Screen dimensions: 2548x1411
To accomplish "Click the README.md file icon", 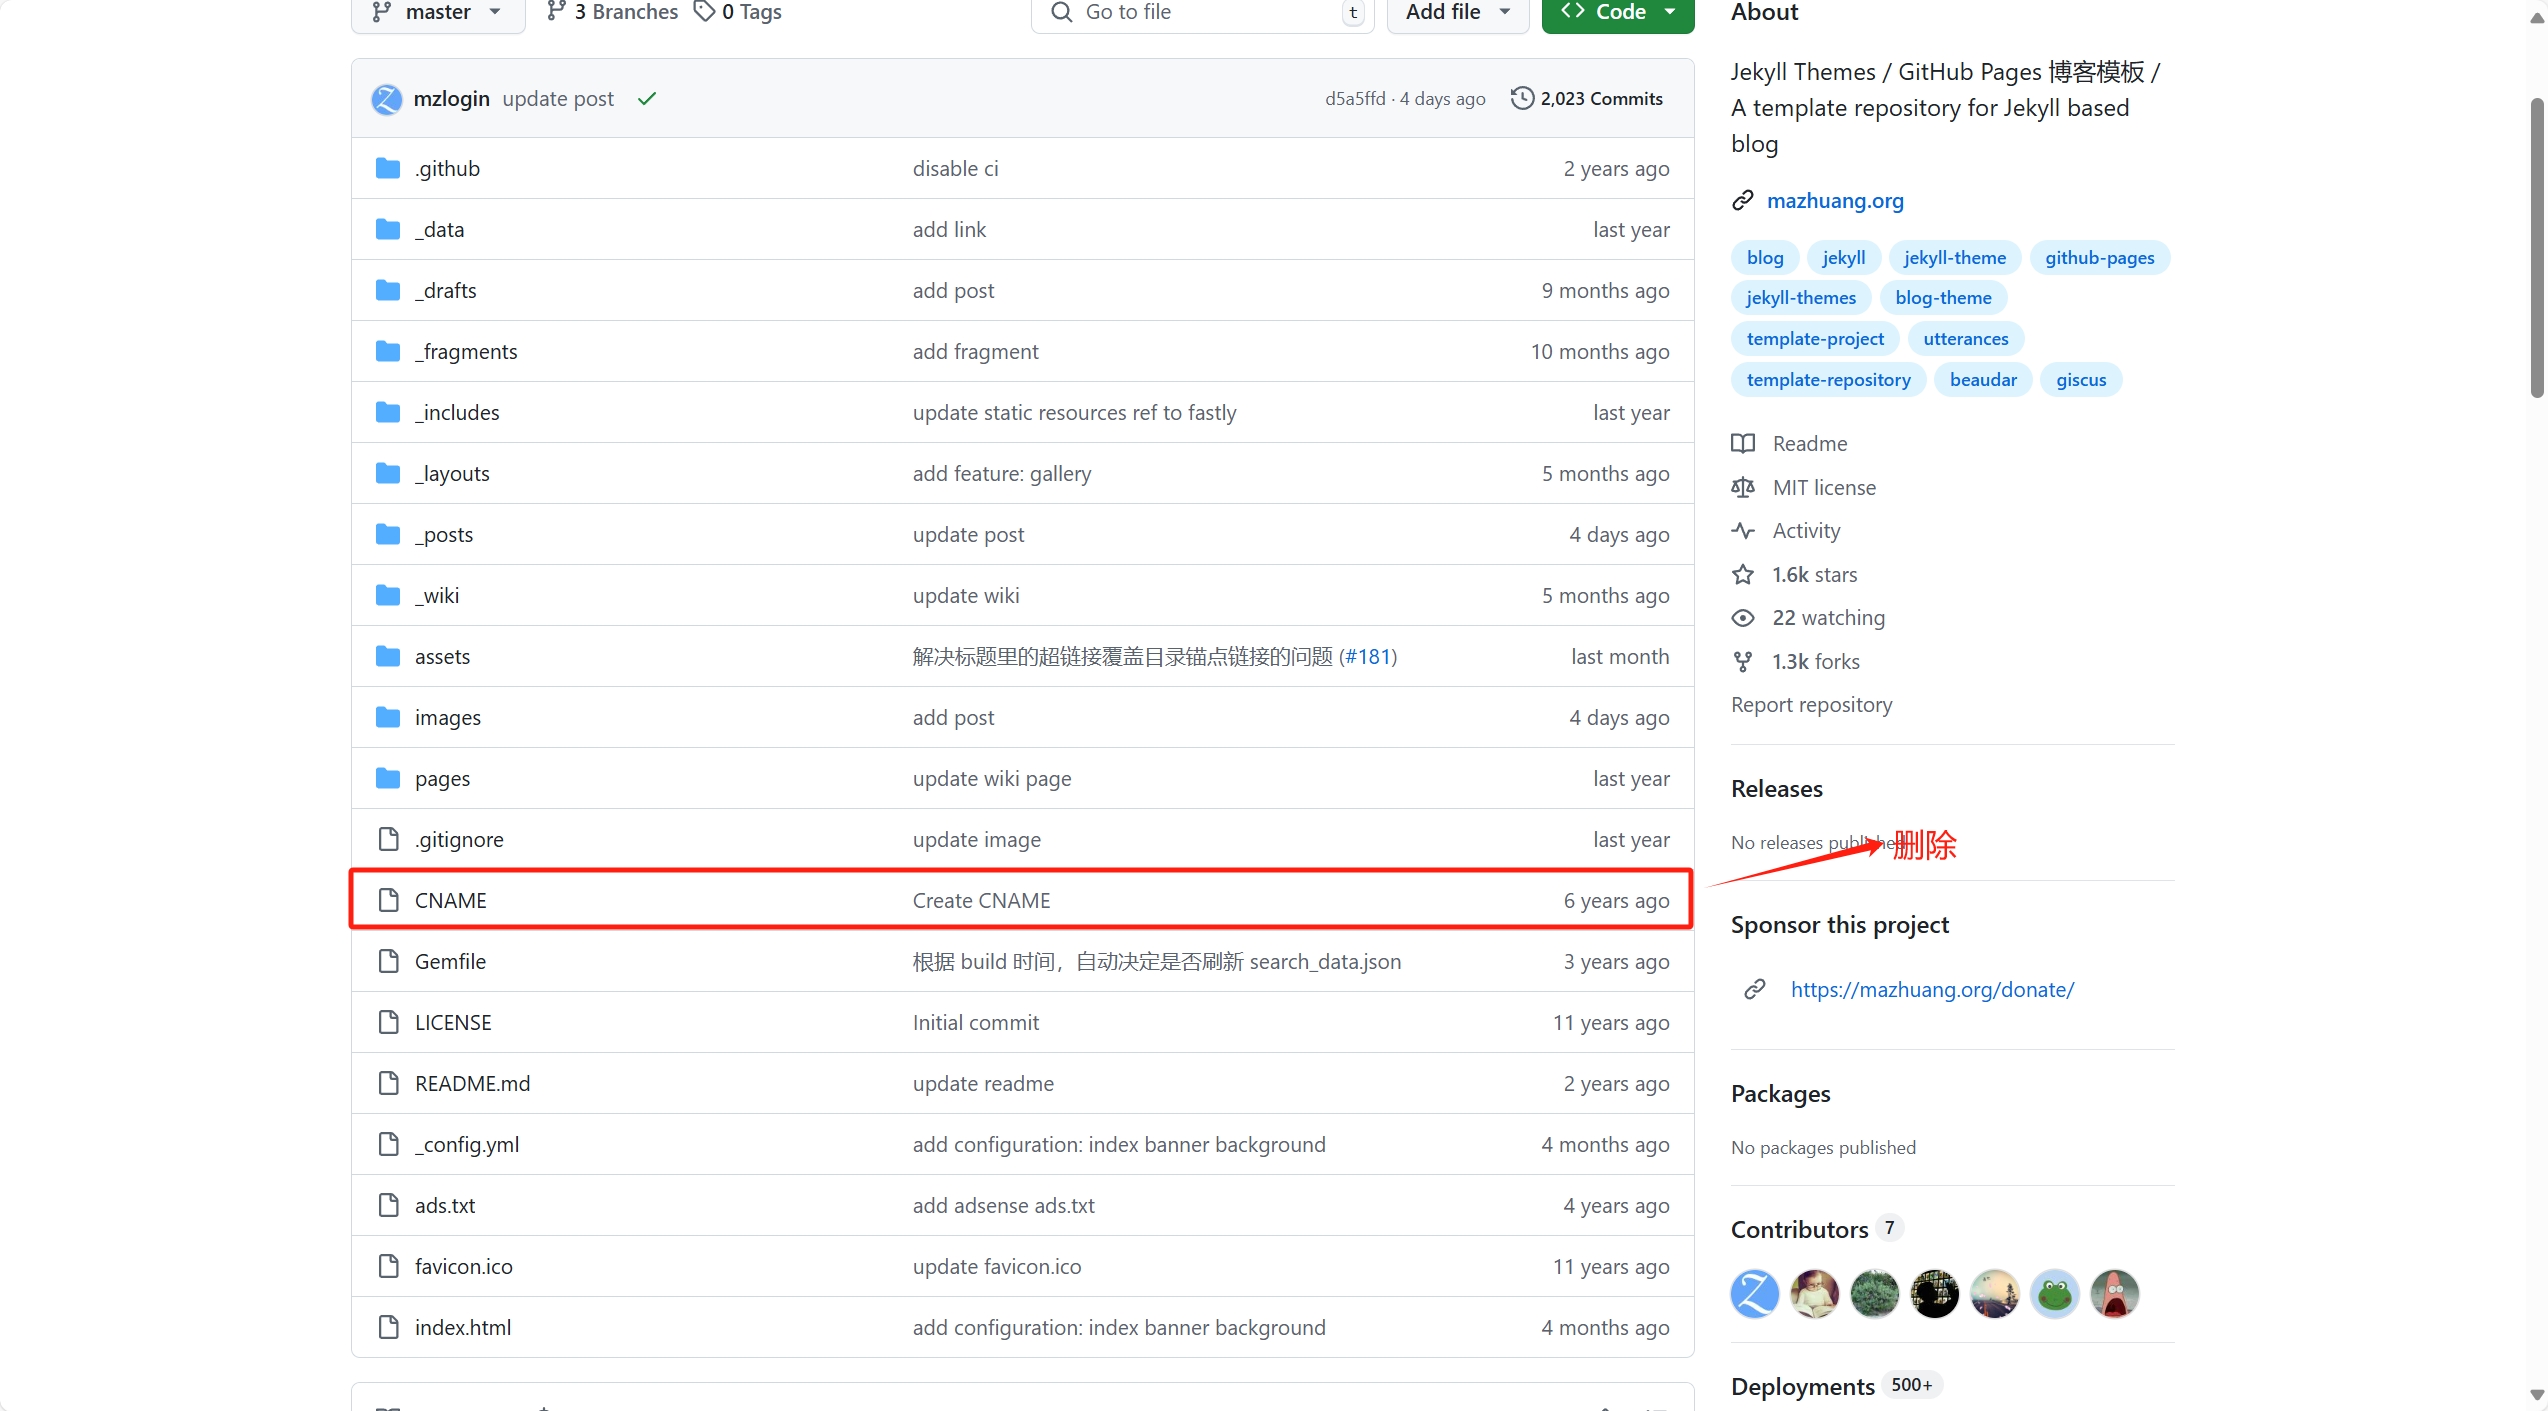I will (389, 1084).
